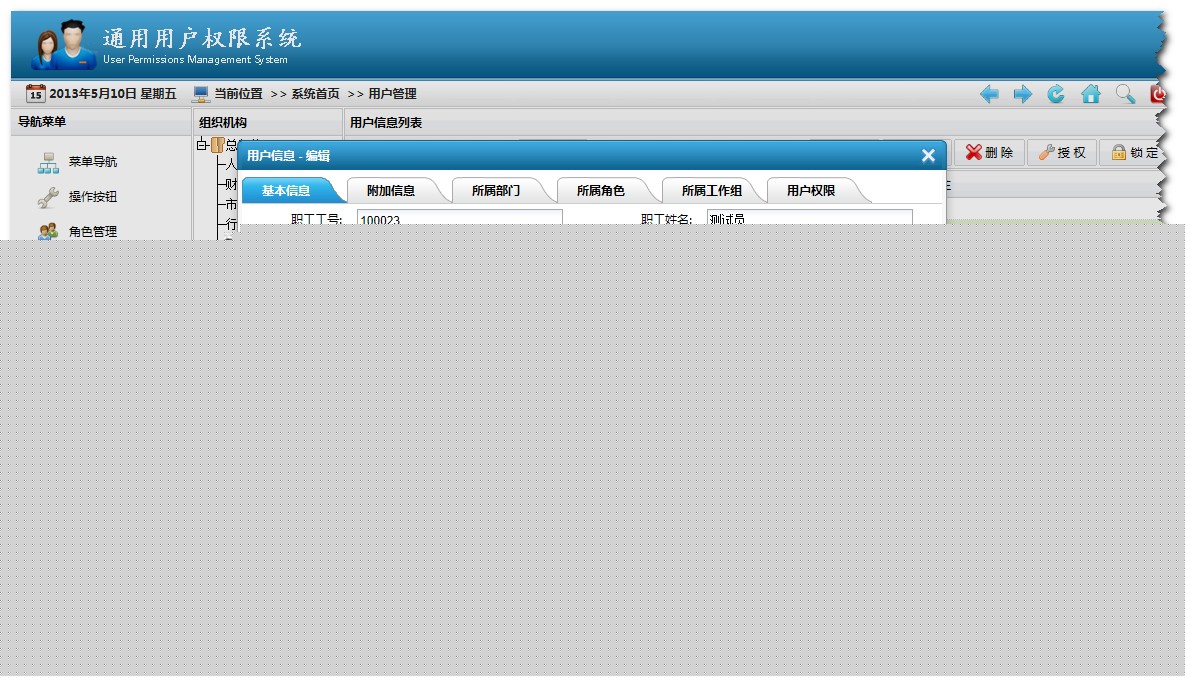This screenshot has width=1185, height=676.
Task: Click the 操作按钮 wrench icon in sidebar
Action: [47, 196]
